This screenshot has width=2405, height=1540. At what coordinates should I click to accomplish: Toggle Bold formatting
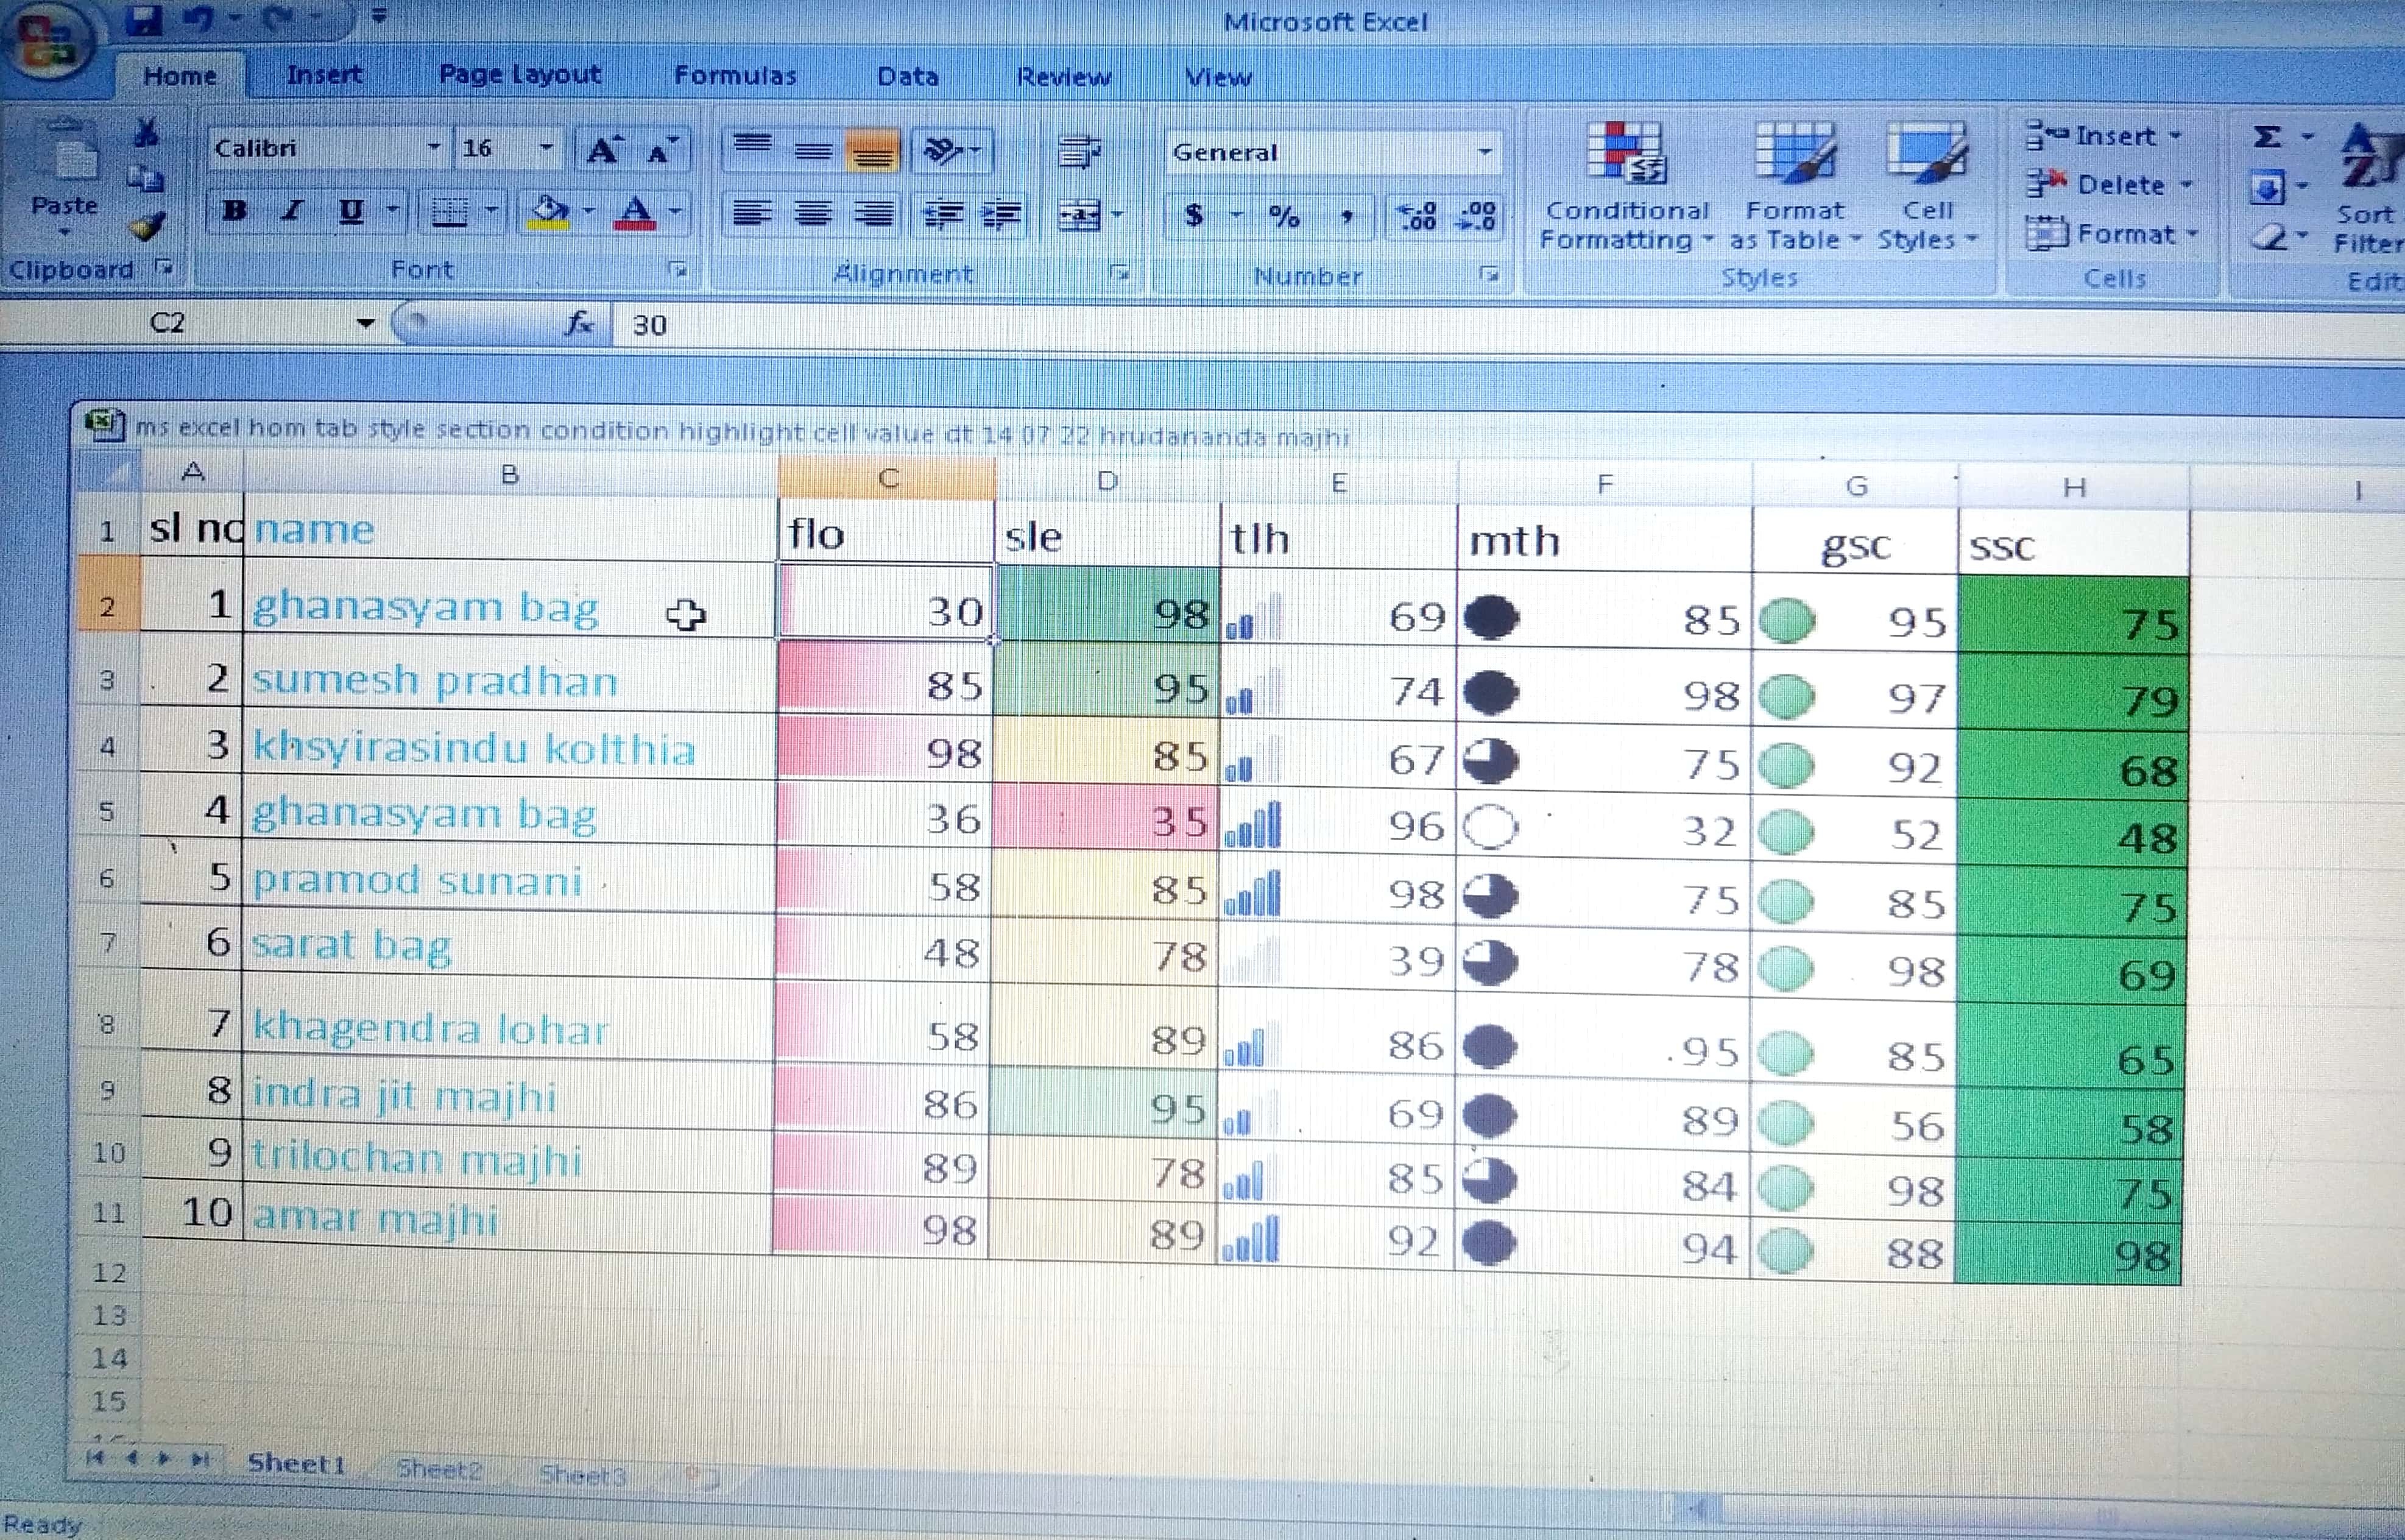[235, 211]
